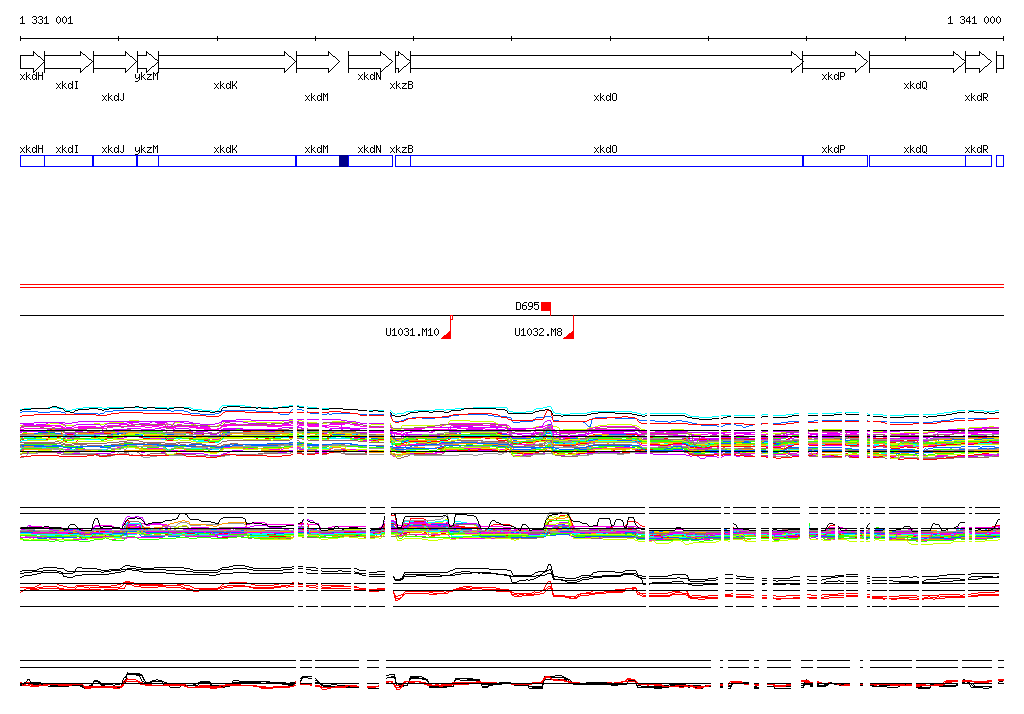Select the xkdK blue box
Screen dimensions: 1024x714
pos(227,161)
